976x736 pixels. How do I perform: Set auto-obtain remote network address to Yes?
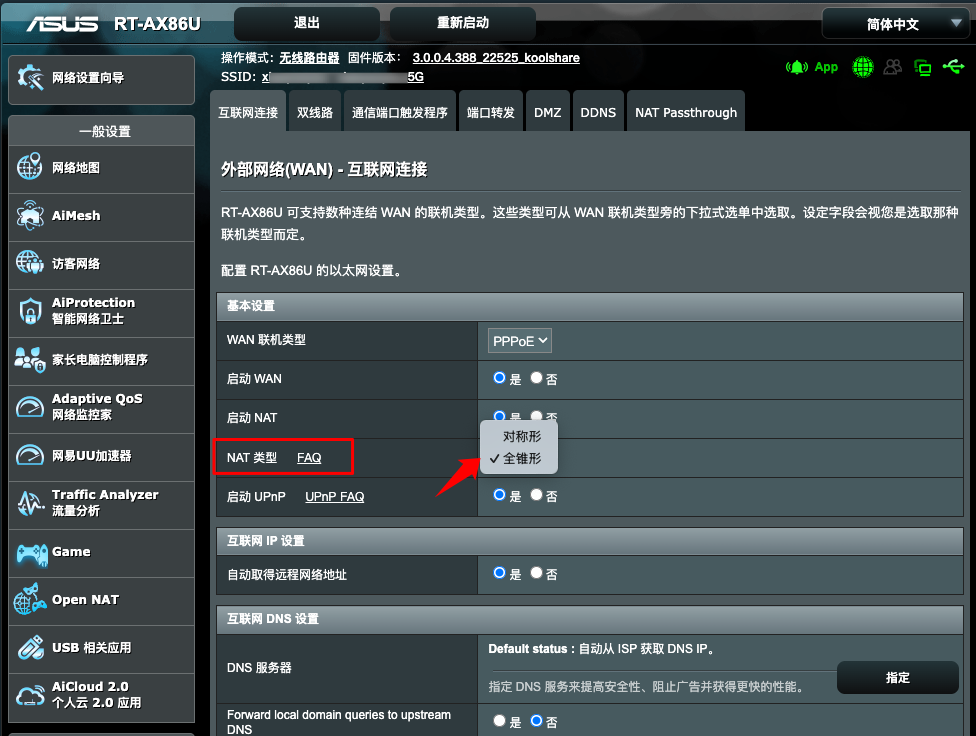point(499,573)
